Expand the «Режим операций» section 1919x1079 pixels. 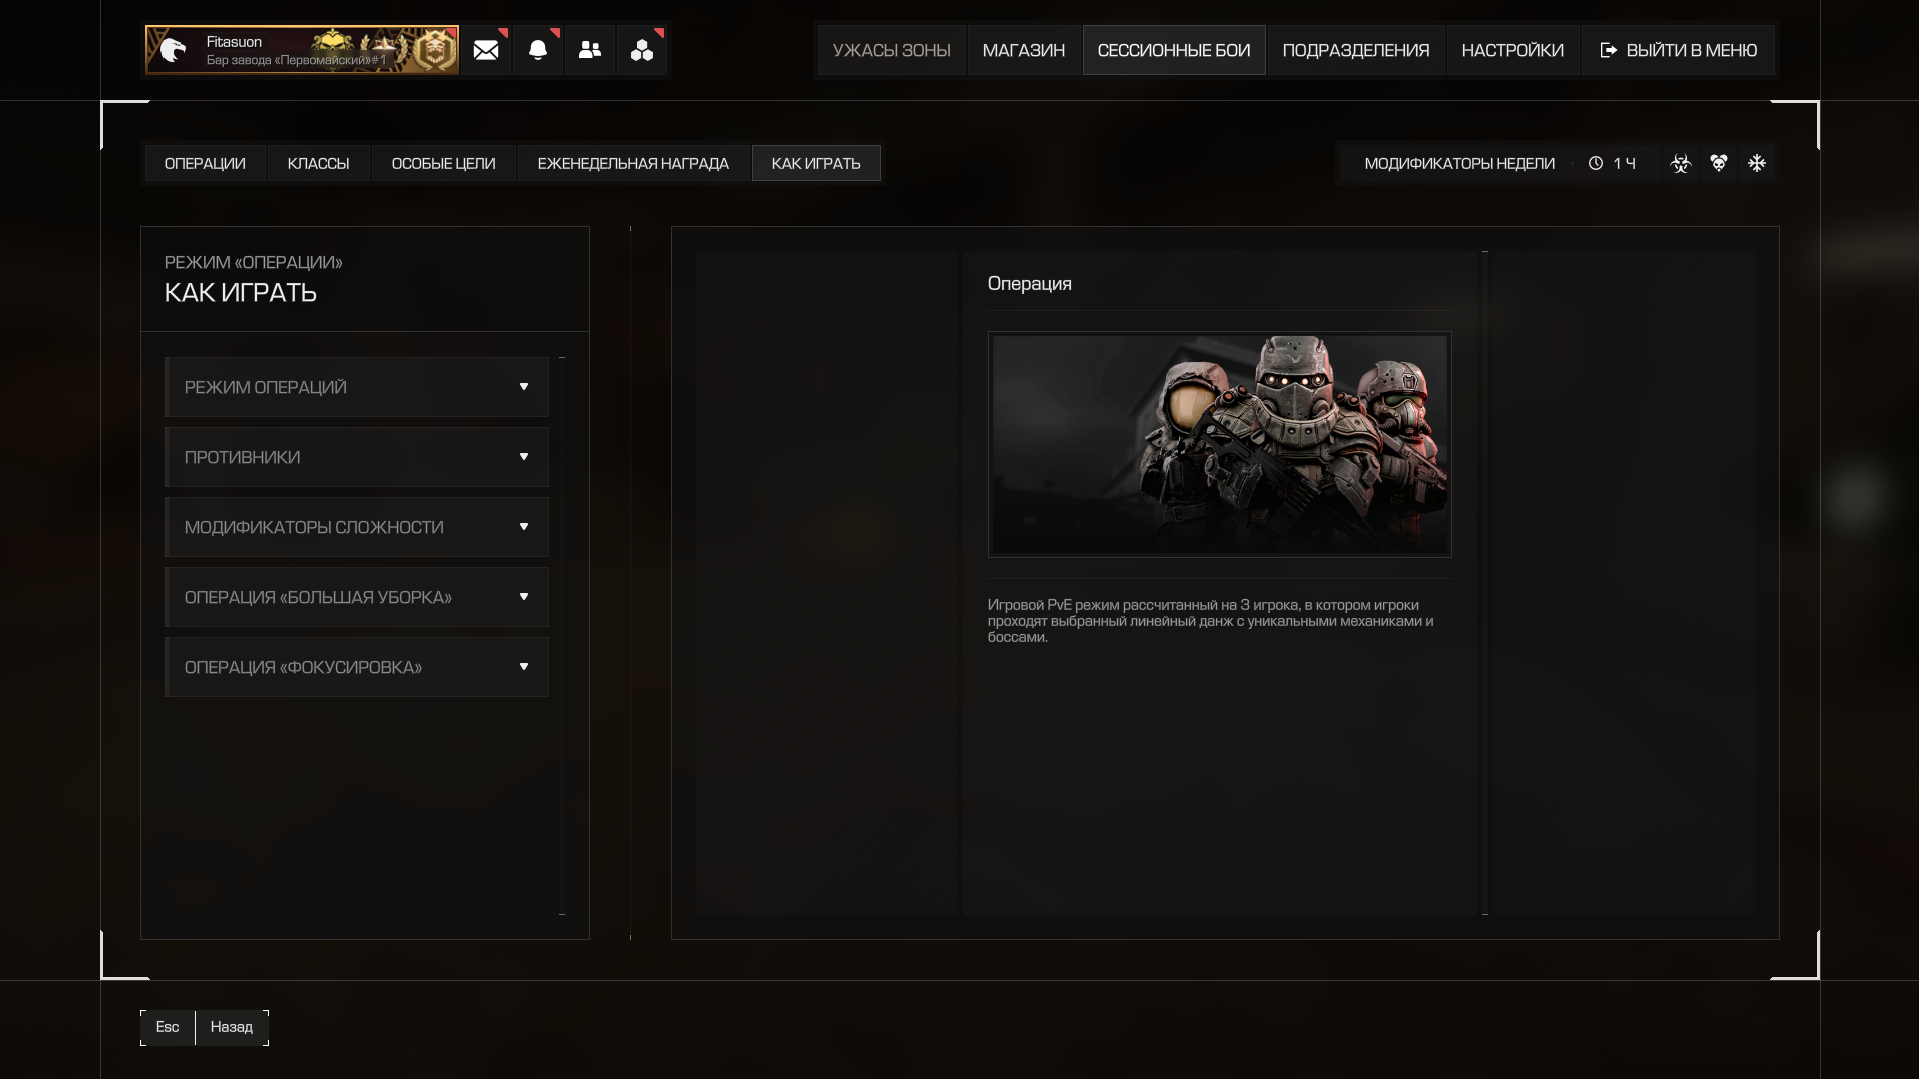357,387
